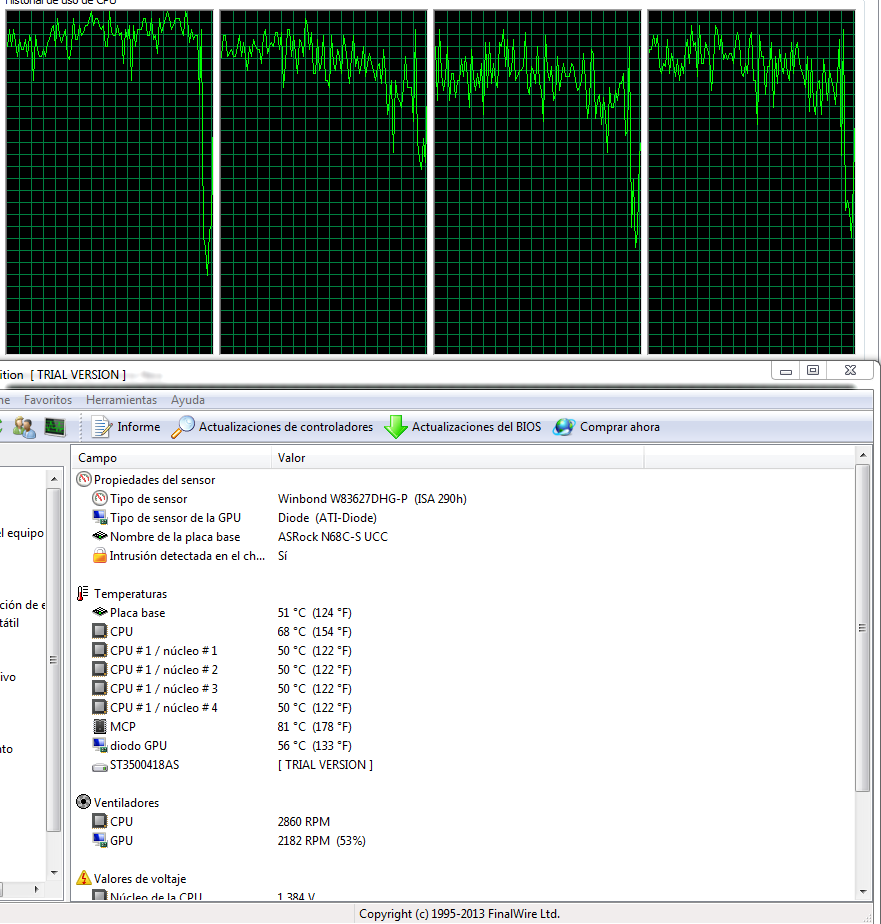Image resolution: width=881 pixels, height=924 pixels.
Task: Click the núcleo #2 chip icon
Action: pos(100,669)
